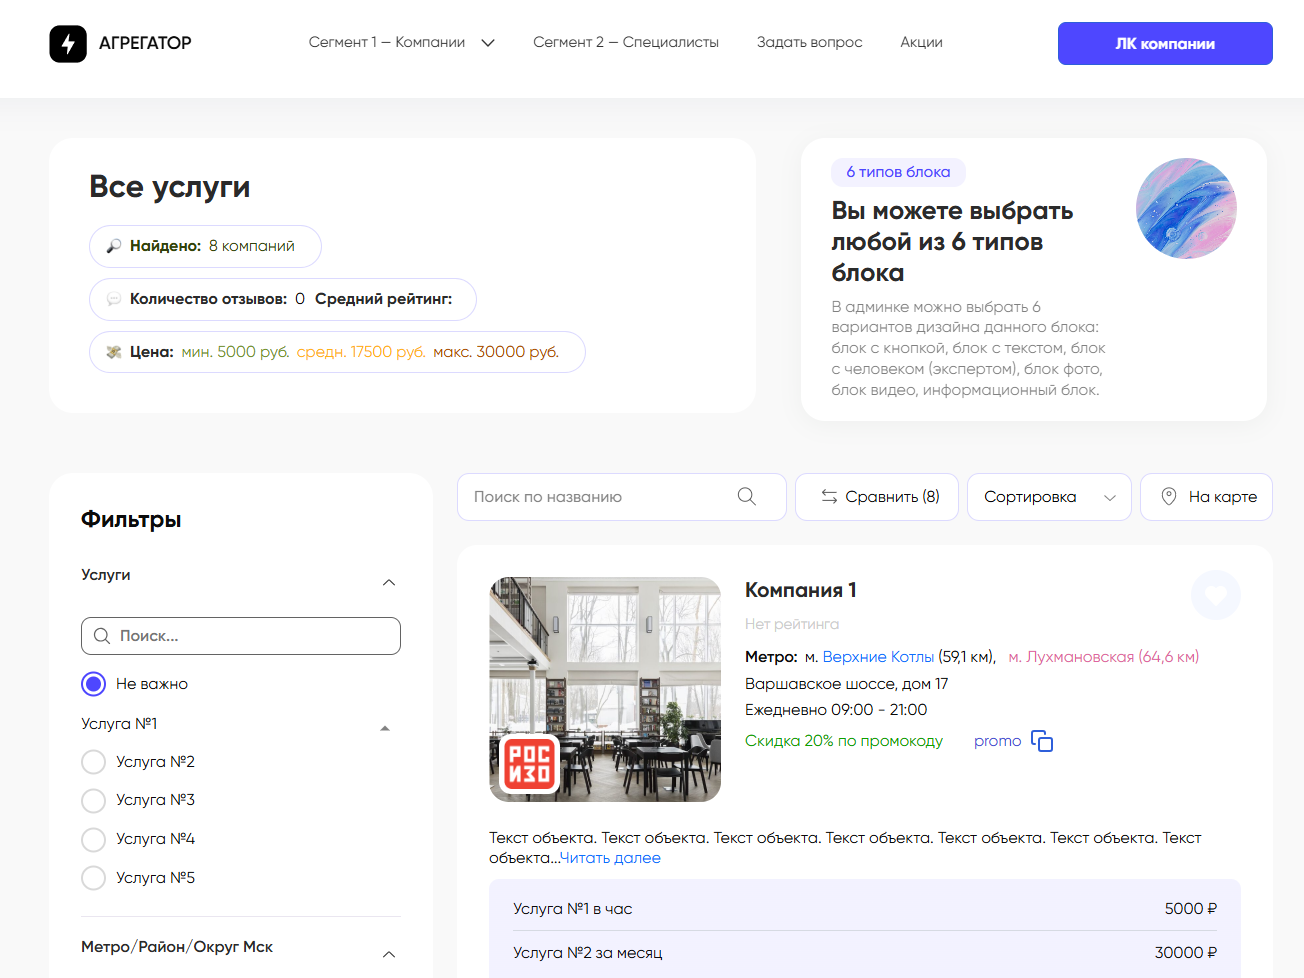Screen dimensions: 1304x978
Task: Open Сегмент 2 – Специалисты menu item
Action: 625,42
